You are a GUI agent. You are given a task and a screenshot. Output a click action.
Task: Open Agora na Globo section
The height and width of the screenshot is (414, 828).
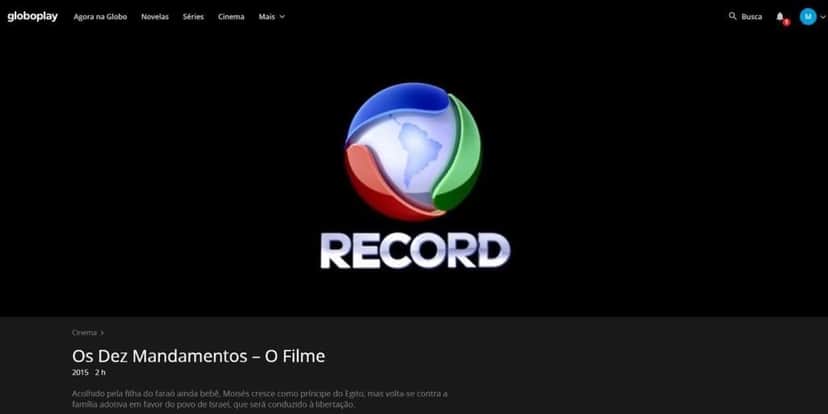click(100, 16)
